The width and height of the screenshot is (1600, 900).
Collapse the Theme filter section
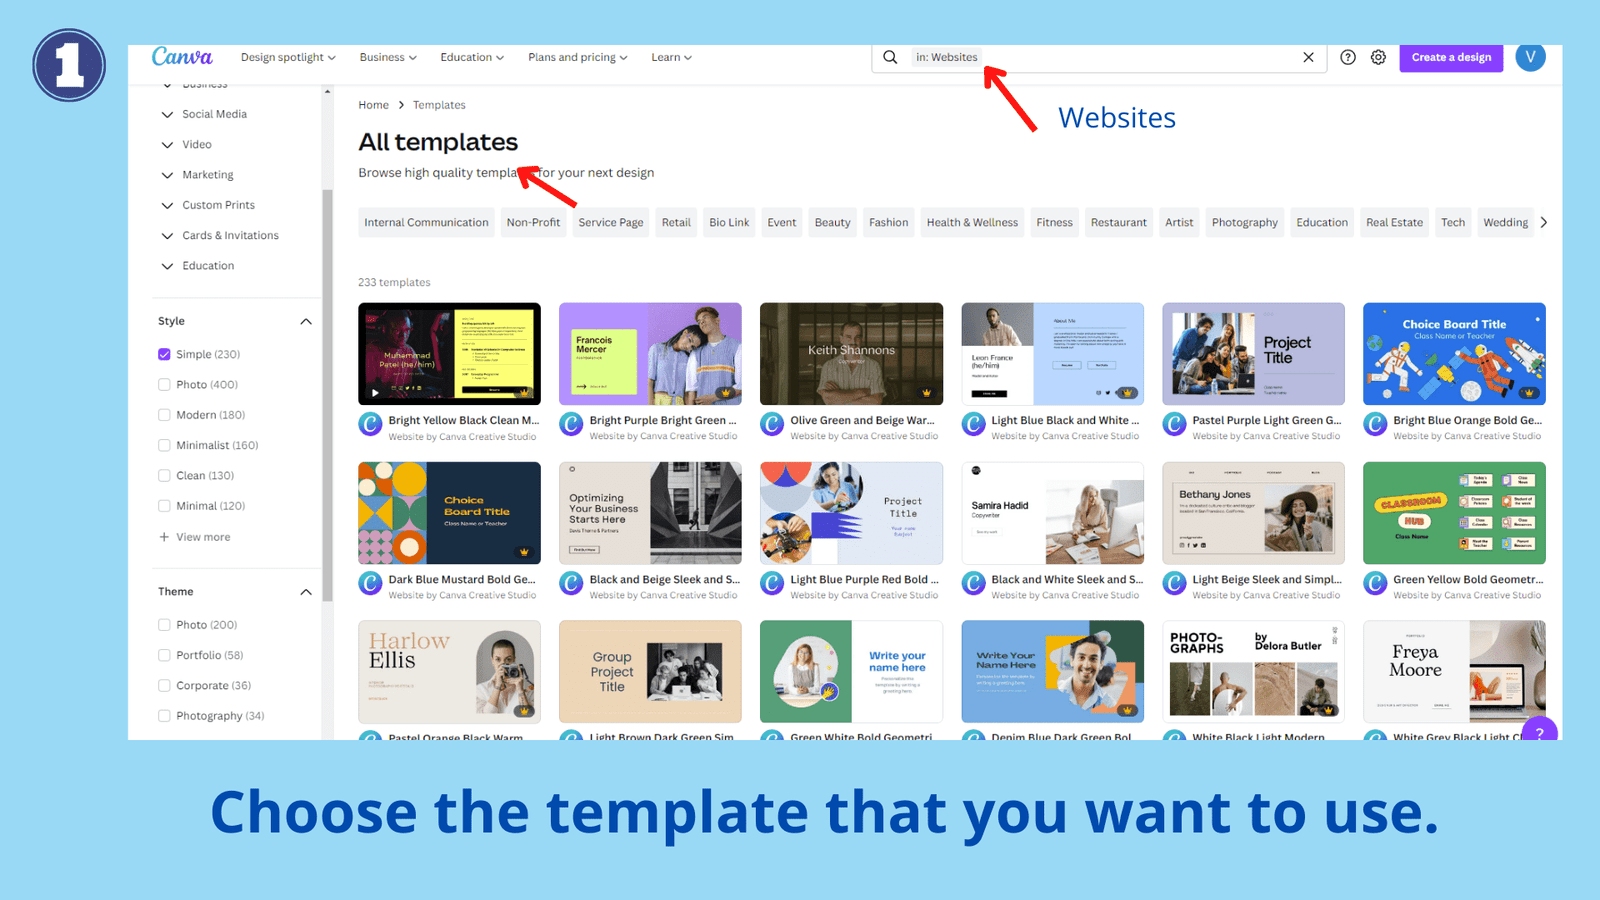306,592
